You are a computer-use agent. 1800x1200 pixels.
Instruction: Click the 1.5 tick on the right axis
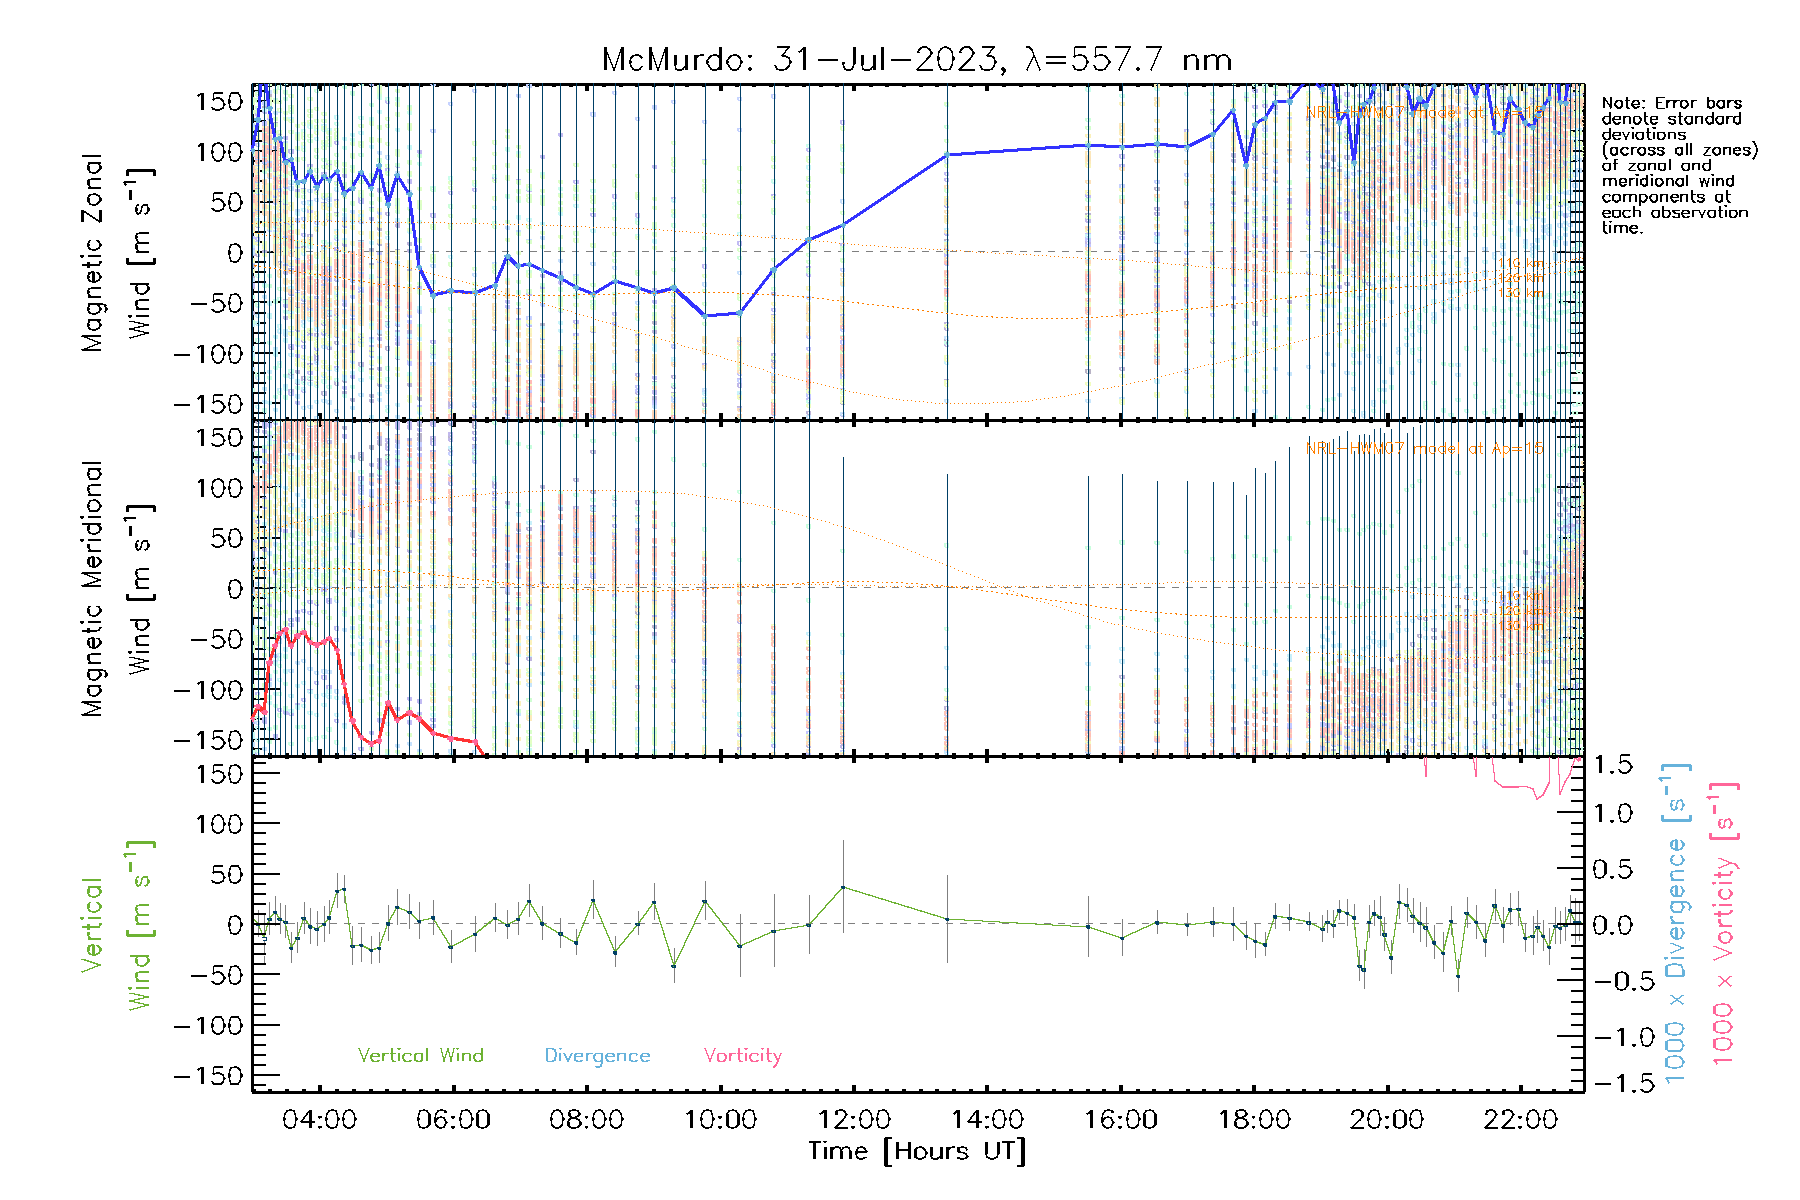coord(1612,765)
